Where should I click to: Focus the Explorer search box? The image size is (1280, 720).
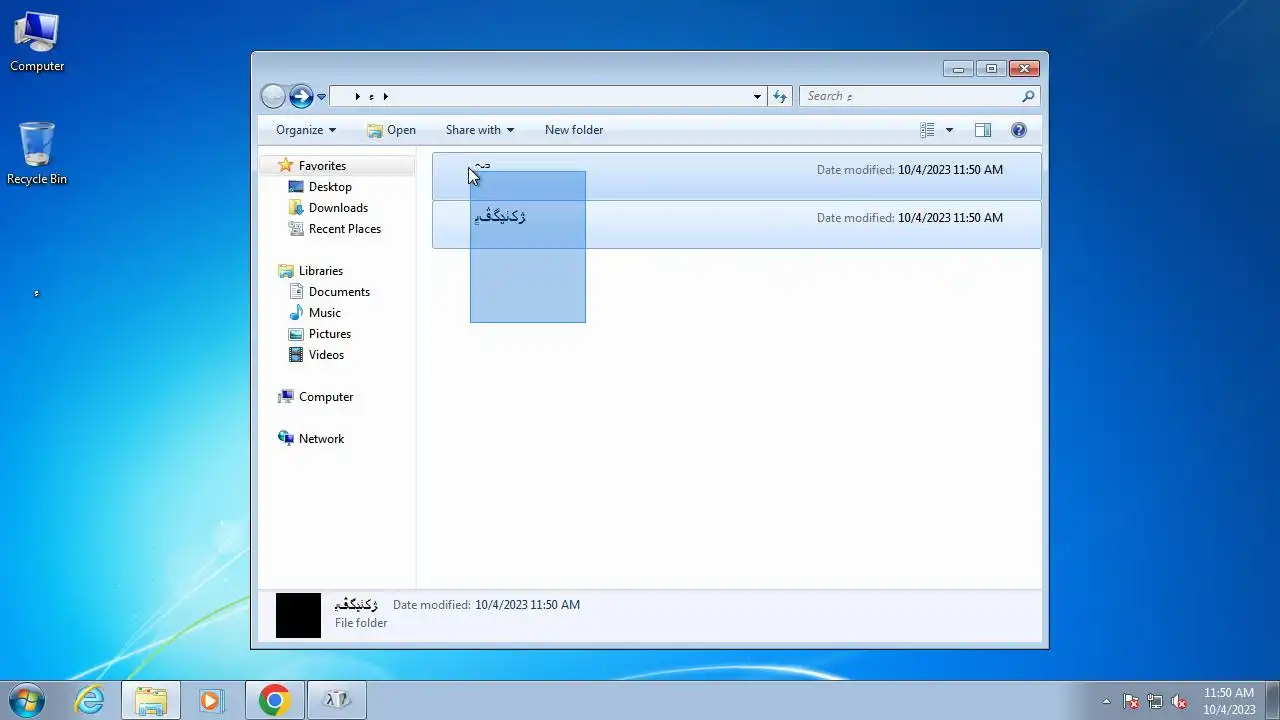click(909, 96)
